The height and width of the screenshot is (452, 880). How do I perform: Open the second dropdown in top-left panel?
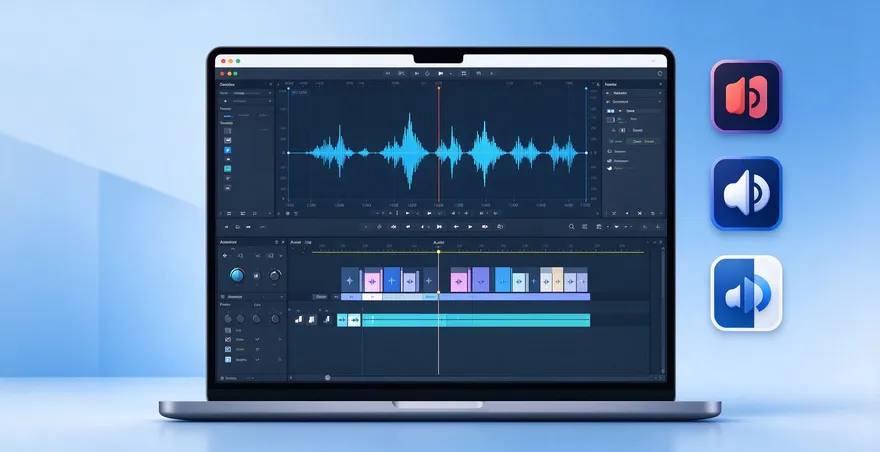point(269,101)
